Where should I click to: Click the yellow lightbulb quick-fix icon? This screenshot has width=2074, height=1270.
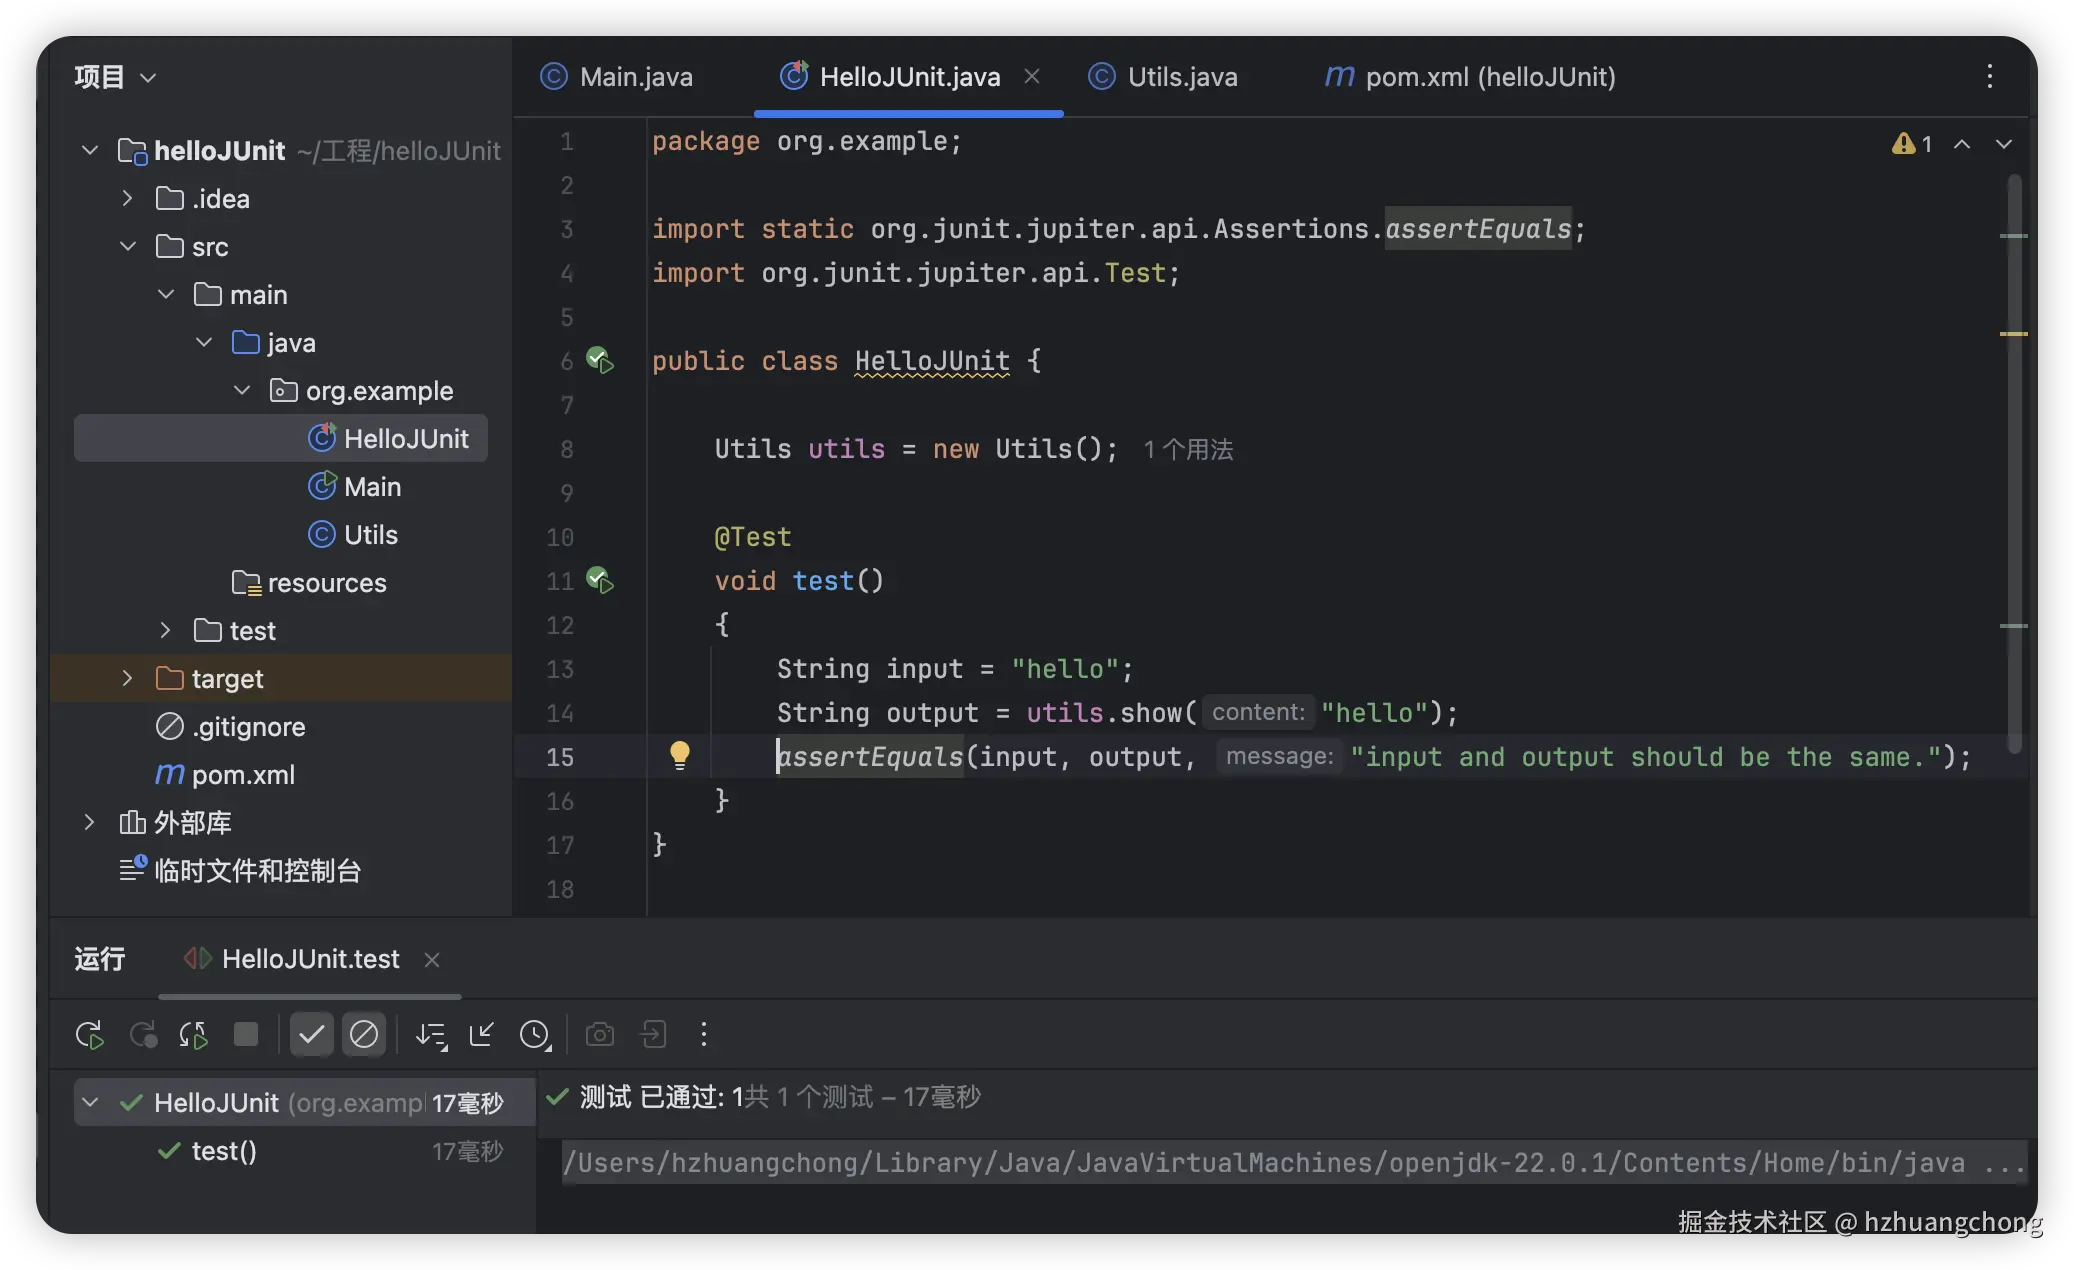pyautogui.click(x=679, y=755)
